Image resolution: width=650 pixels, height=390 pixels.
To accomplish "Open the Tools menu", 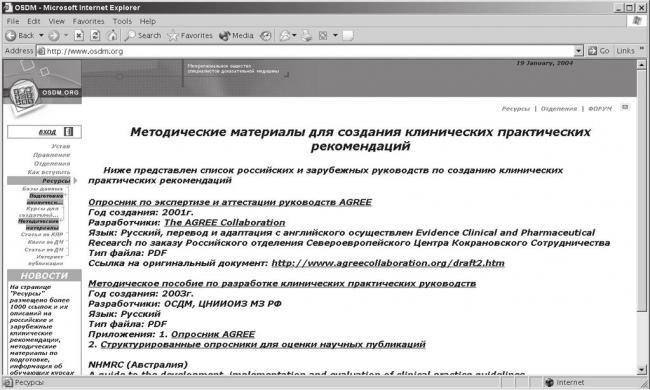I will tap(122, 21).
